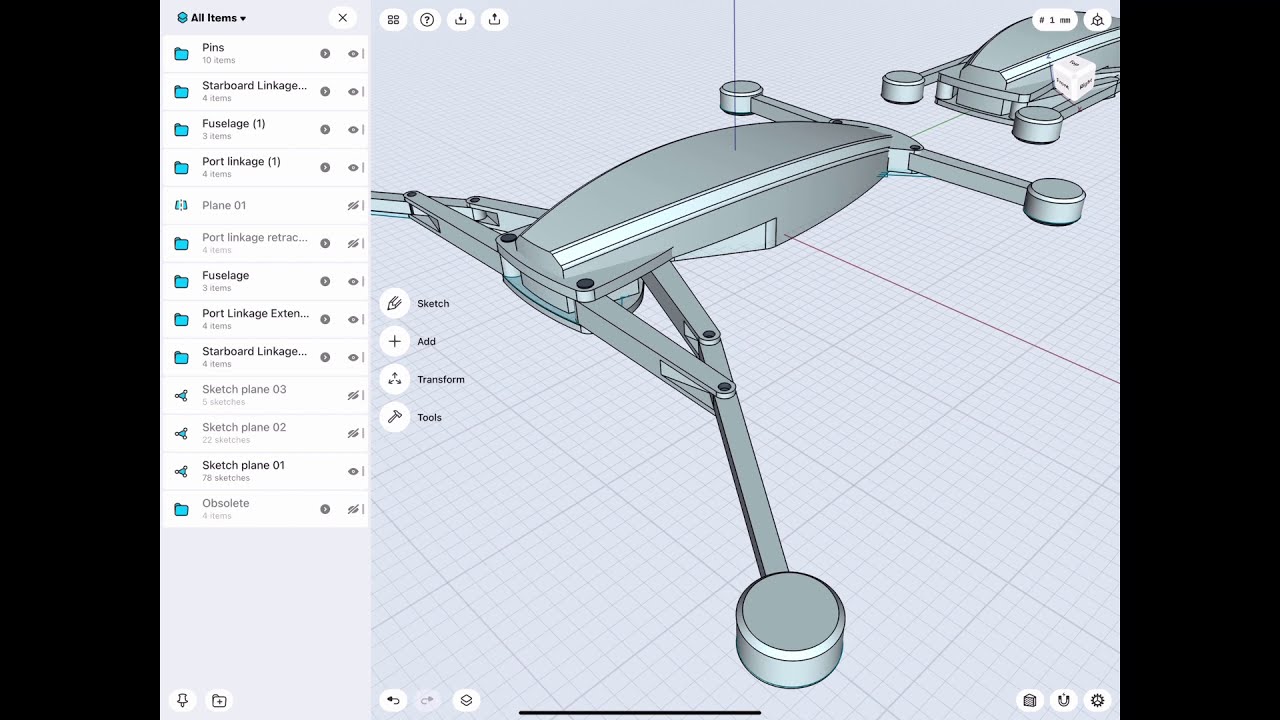The width and height of the screenshot is (1280, 720).
Task: Click the Sketch plane 01 sketch icon
Action: (x=181, y=472)
